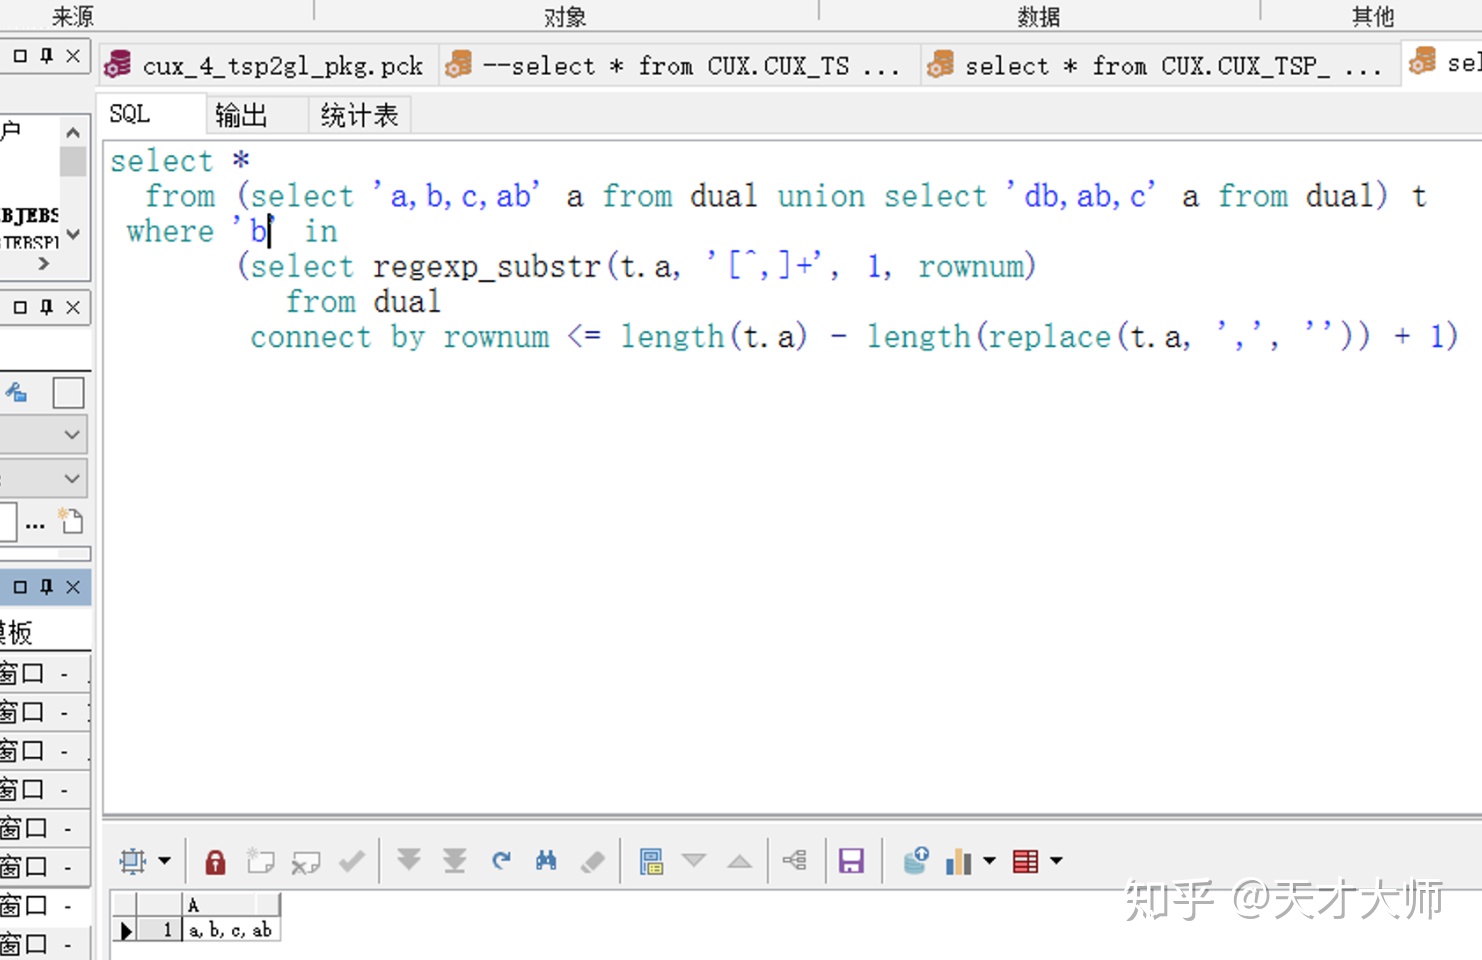This screenshot has width=1482, height=960.
Task: Close the highlighted blue-header docked panel
Action: tap(73, 587)
